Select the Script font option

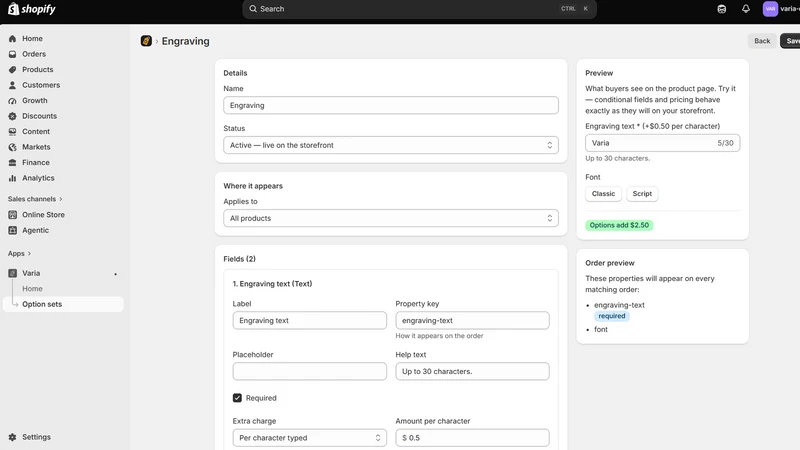[x=642, y=194]
